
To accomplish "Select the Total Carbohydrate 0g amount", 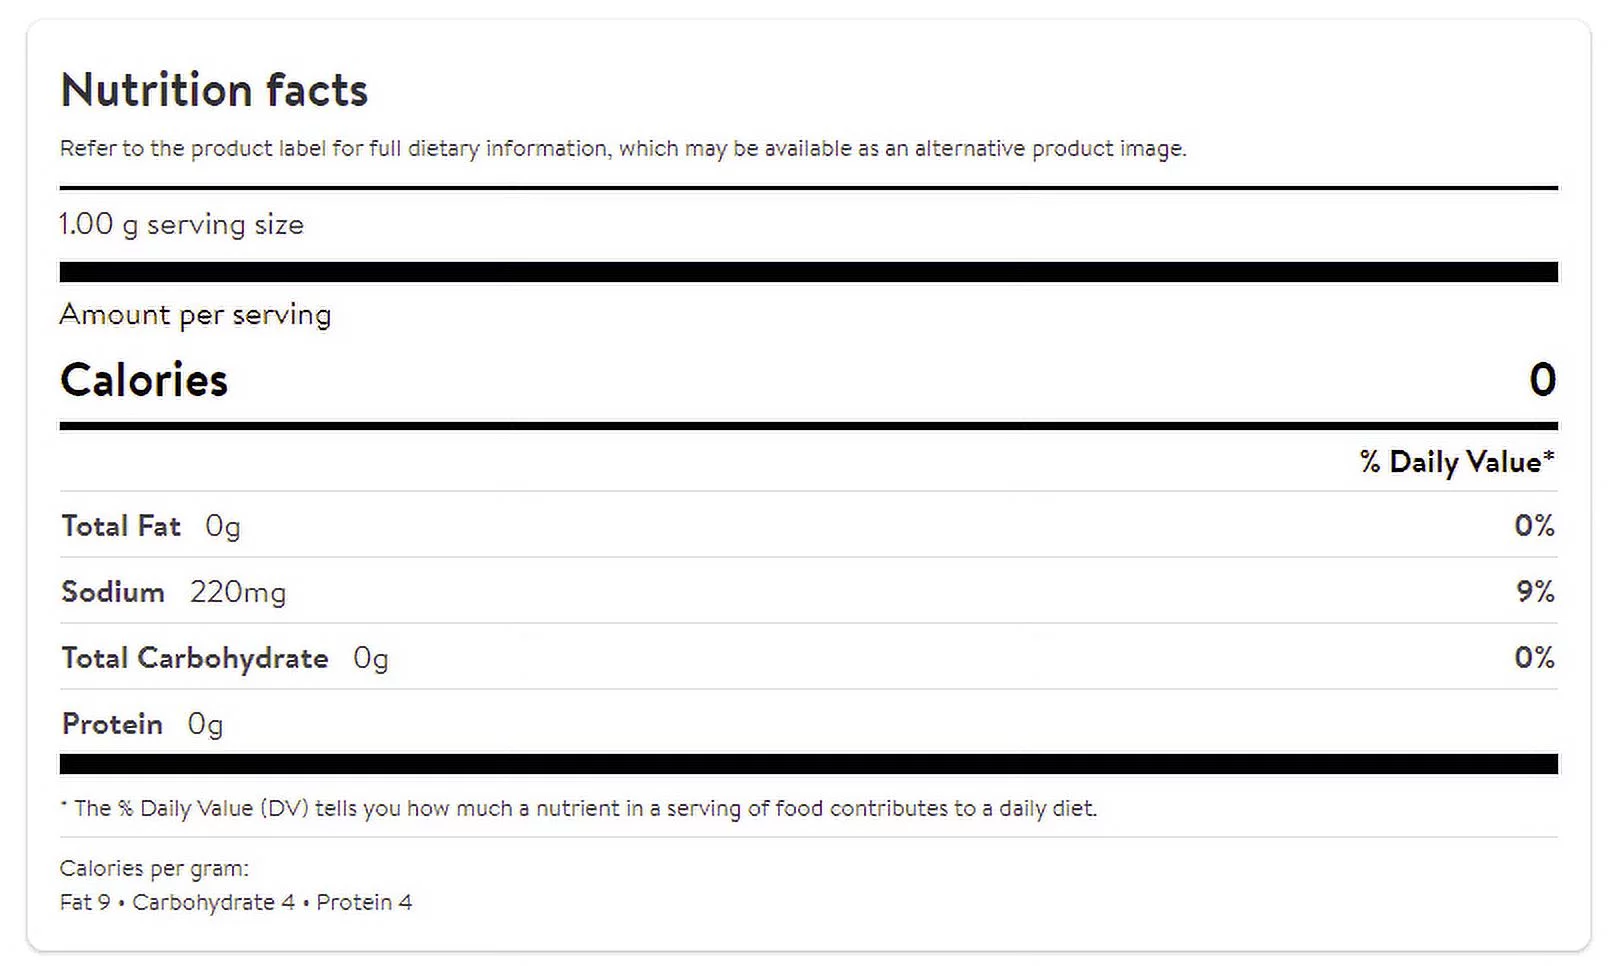I will 371,658.
